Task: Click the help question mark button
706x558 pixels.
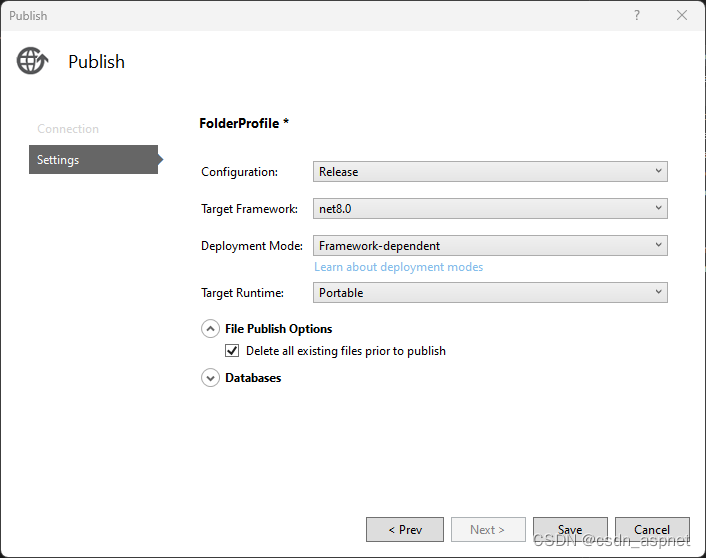Action: [x=637, y=15]
